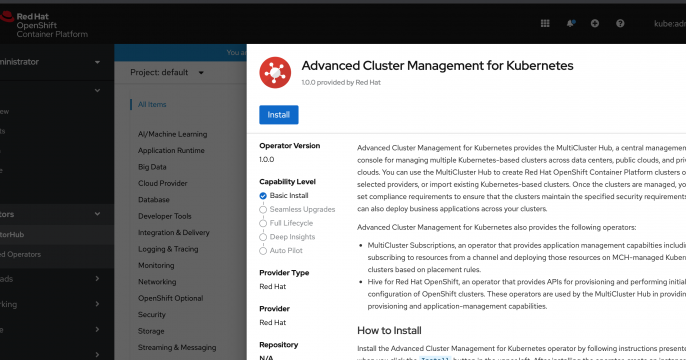Filter by Big Data category
Viewport: 686px width, 360px height.
pos(152,167)
